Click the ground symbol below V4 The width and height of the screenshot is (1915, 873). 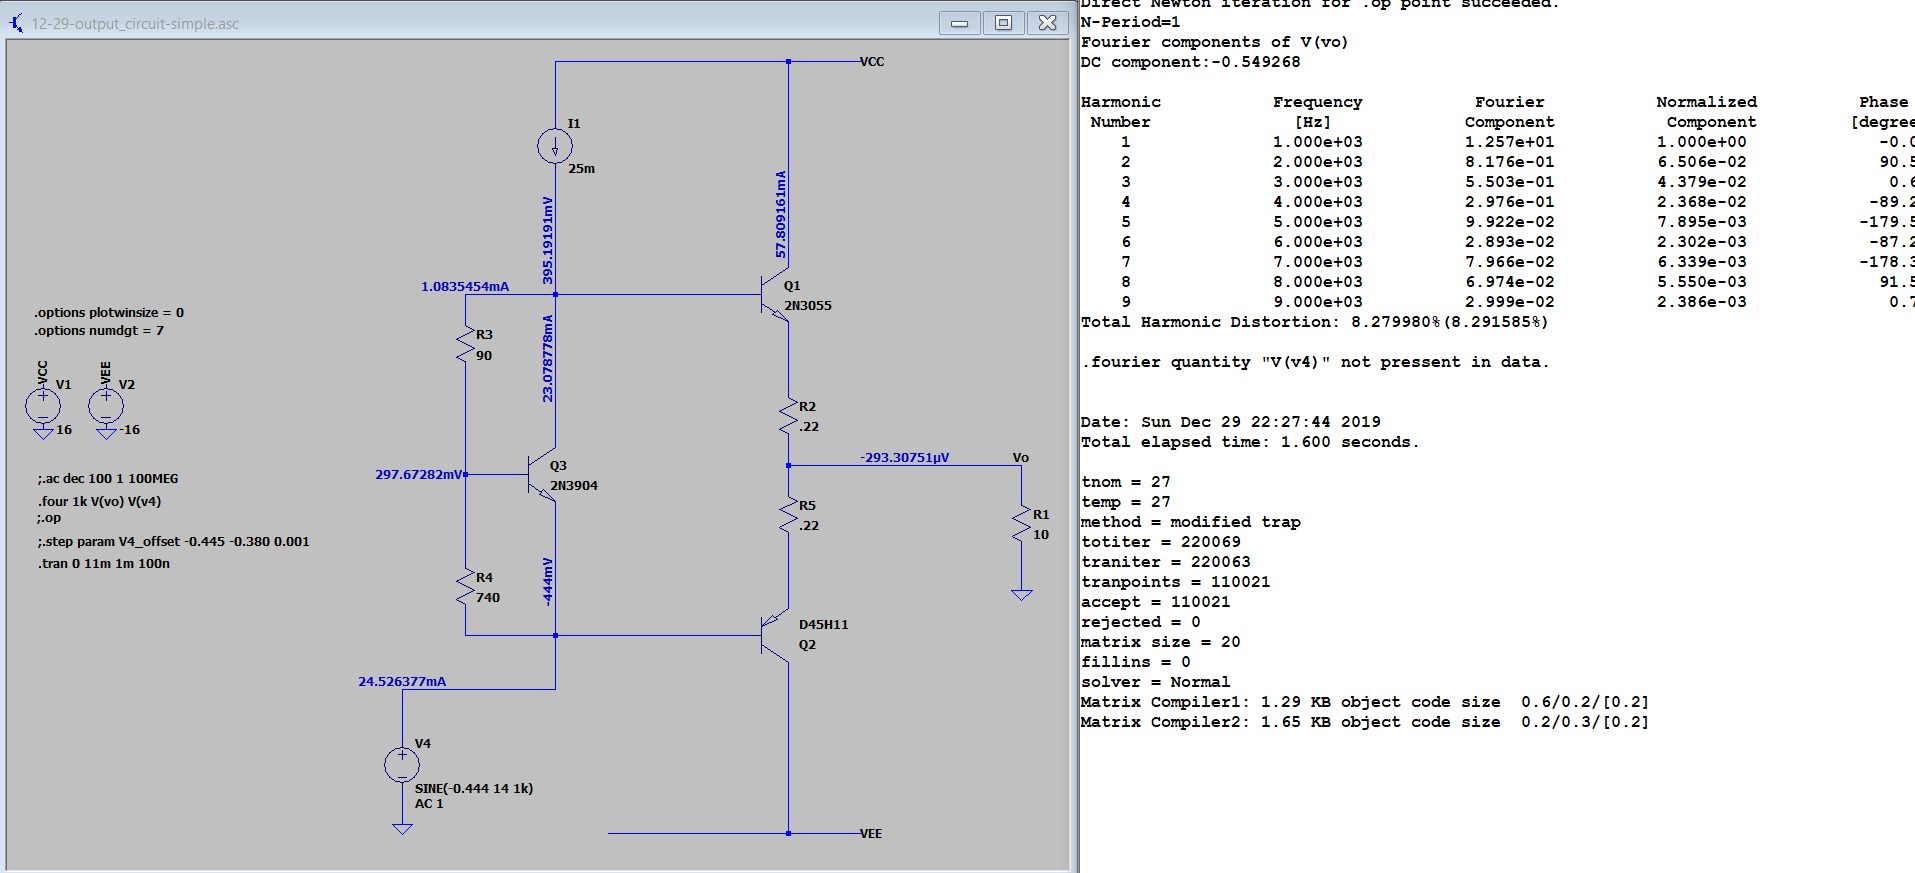[x=402, y=829]
